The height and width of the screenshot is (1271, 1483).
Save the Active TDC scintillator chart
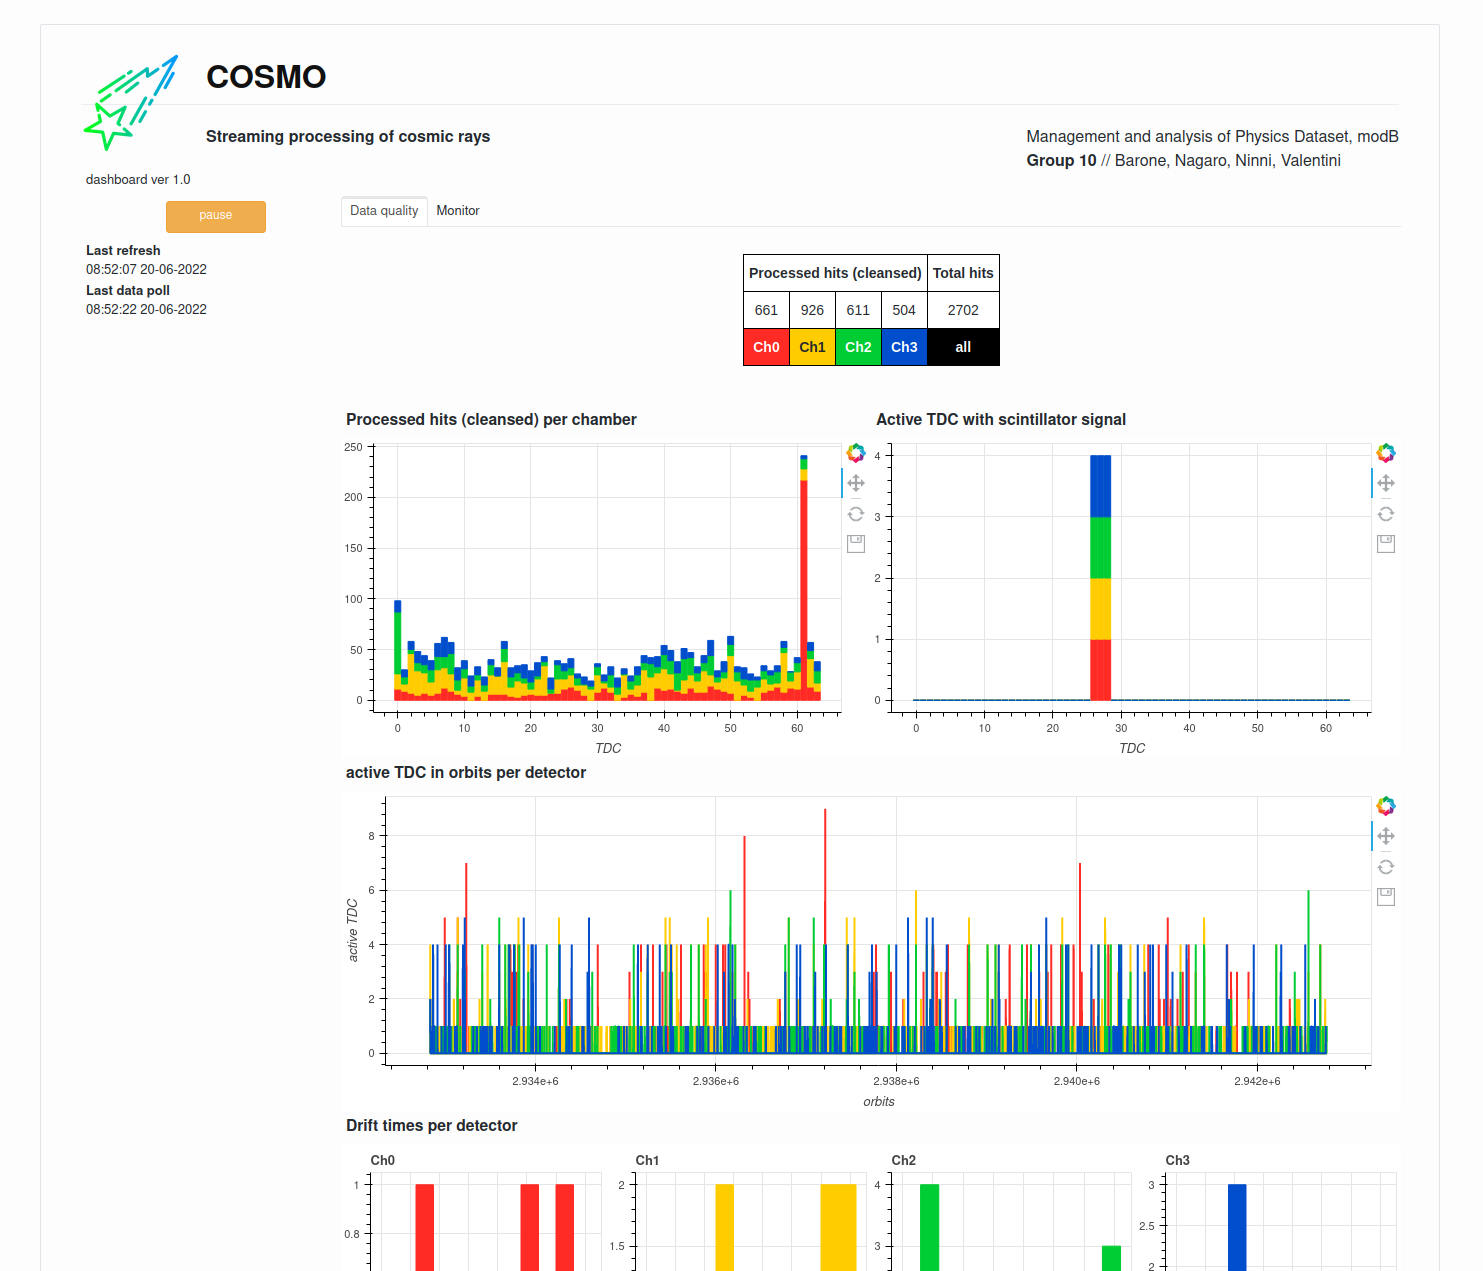[x=1386, y=544]
